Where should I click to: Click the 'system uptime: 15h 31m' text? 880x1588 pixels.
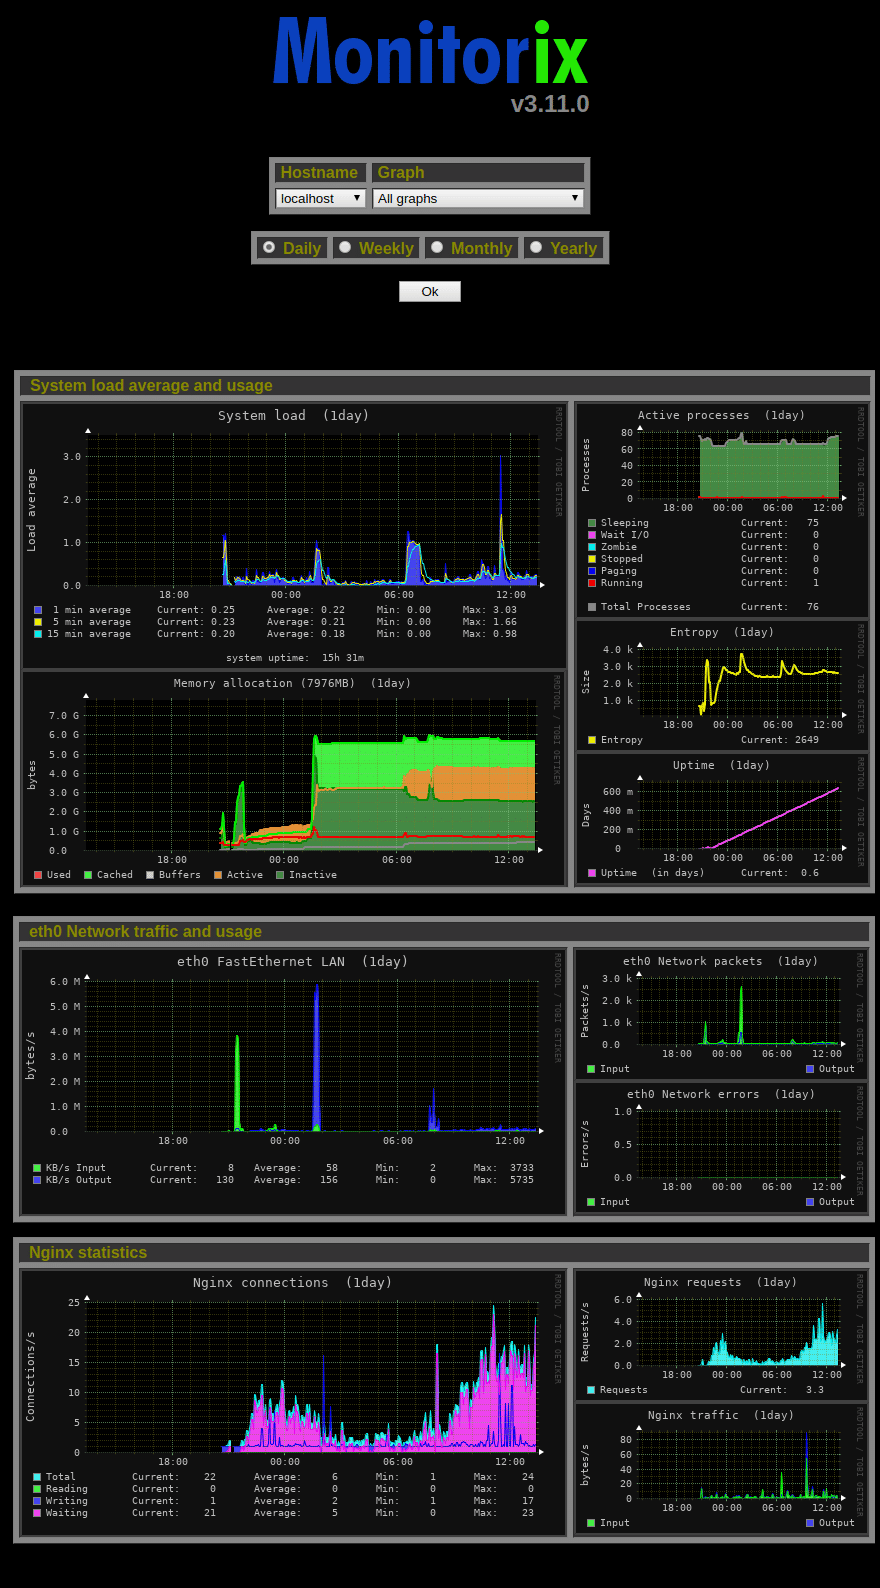(x=295, y=658)
